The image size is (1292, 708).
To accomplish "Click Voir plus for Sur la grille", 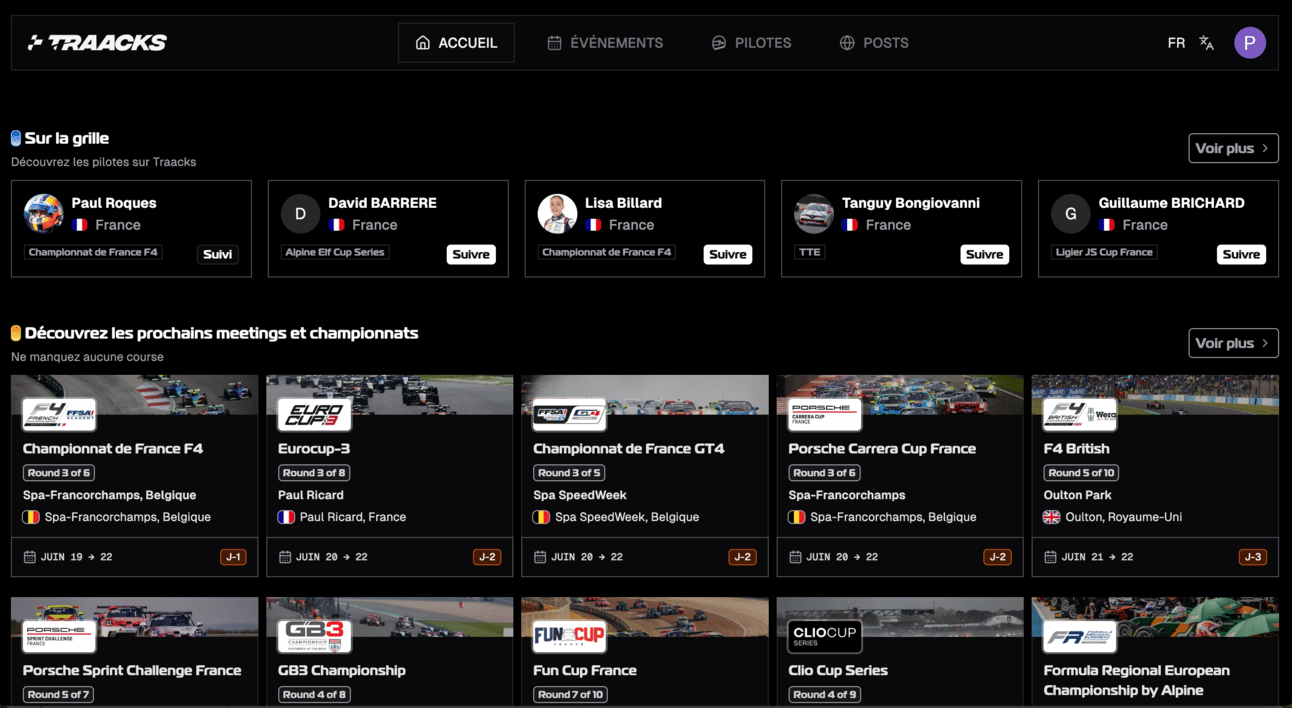I will click(x=1233, y=148).
